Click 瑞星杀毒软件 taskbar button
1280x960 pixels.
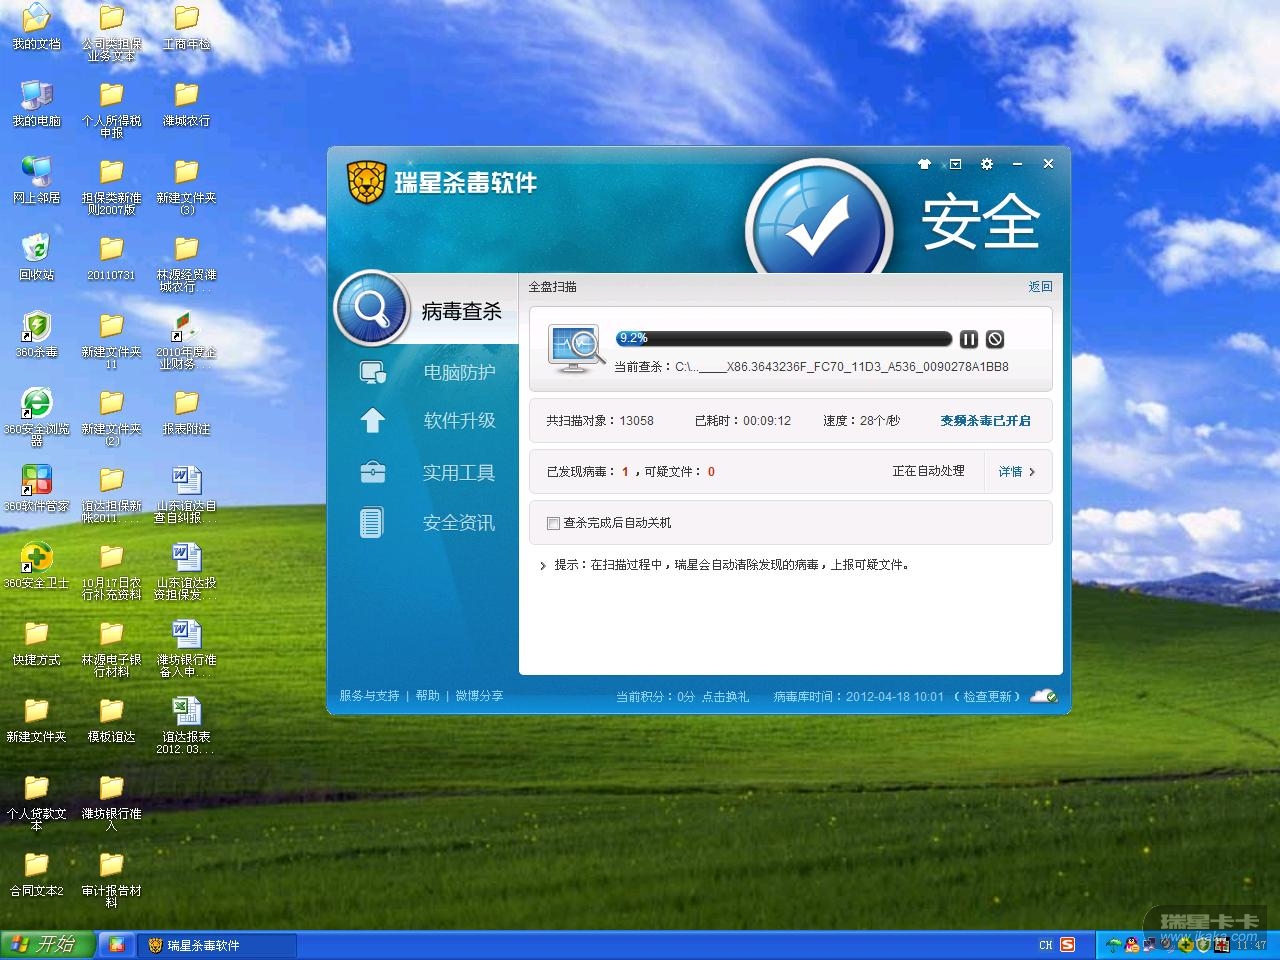pyautogui.click(x=217, y=945)
